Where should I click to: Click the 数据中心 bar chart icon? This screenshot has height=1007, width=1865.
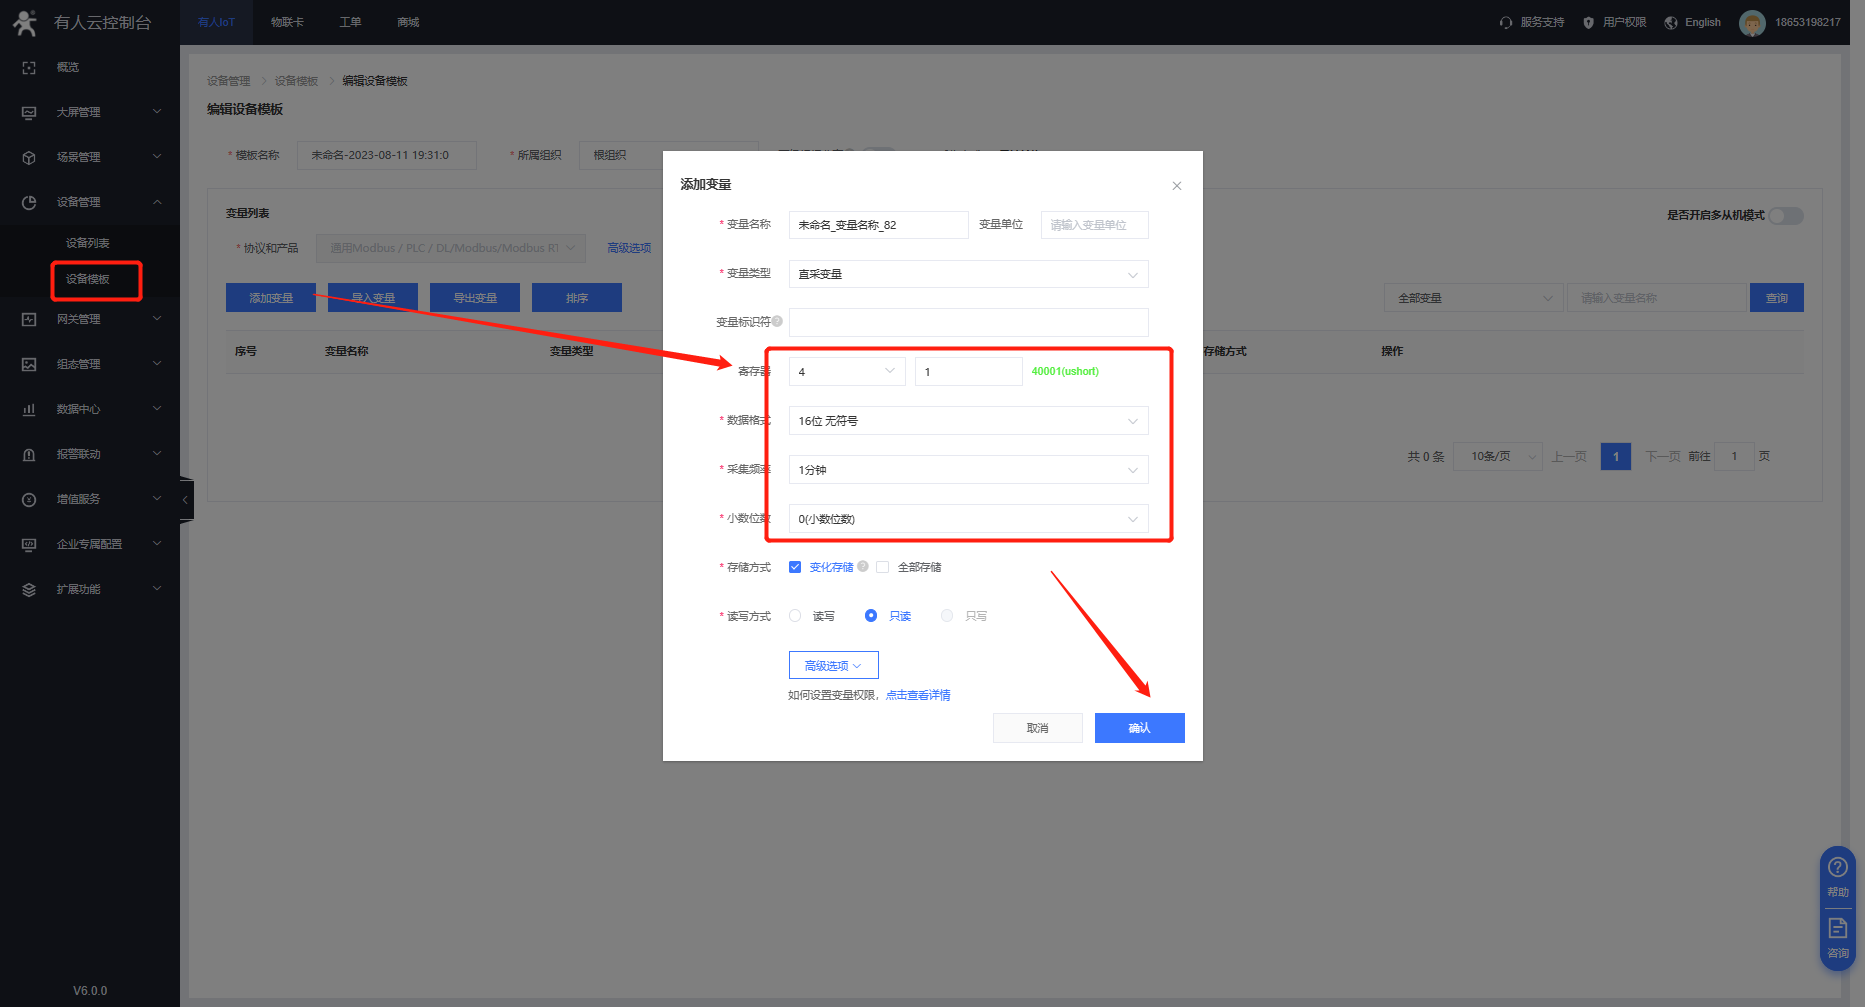[x=29, y=409]
